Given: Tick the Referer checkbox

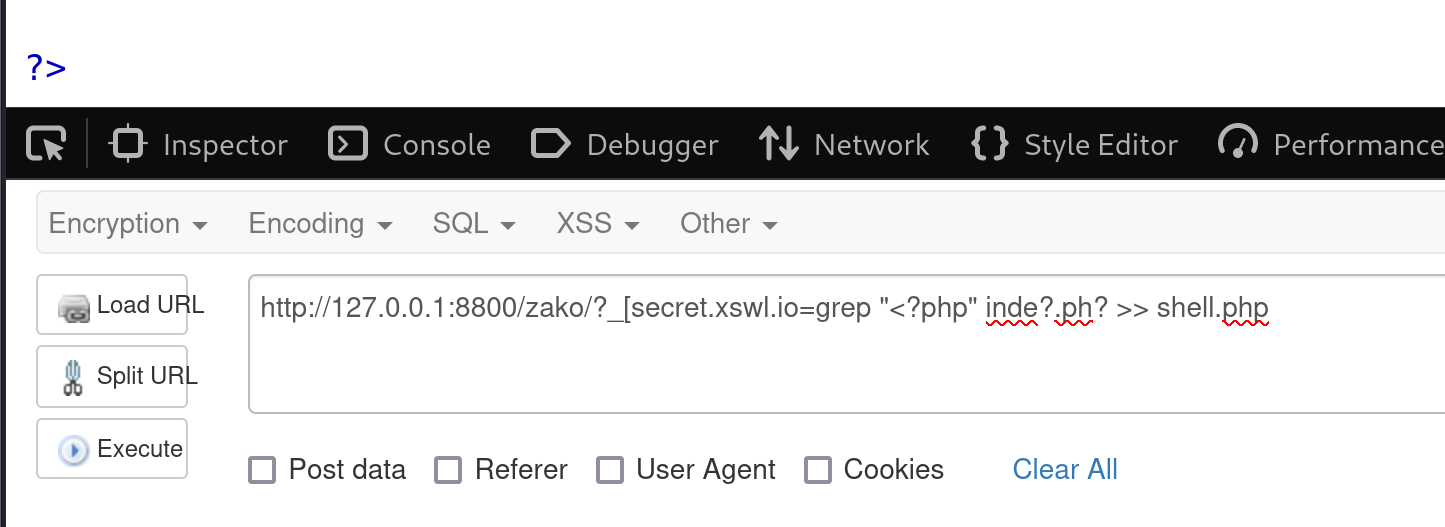Looking at the screenshot, I should [448, 470].
